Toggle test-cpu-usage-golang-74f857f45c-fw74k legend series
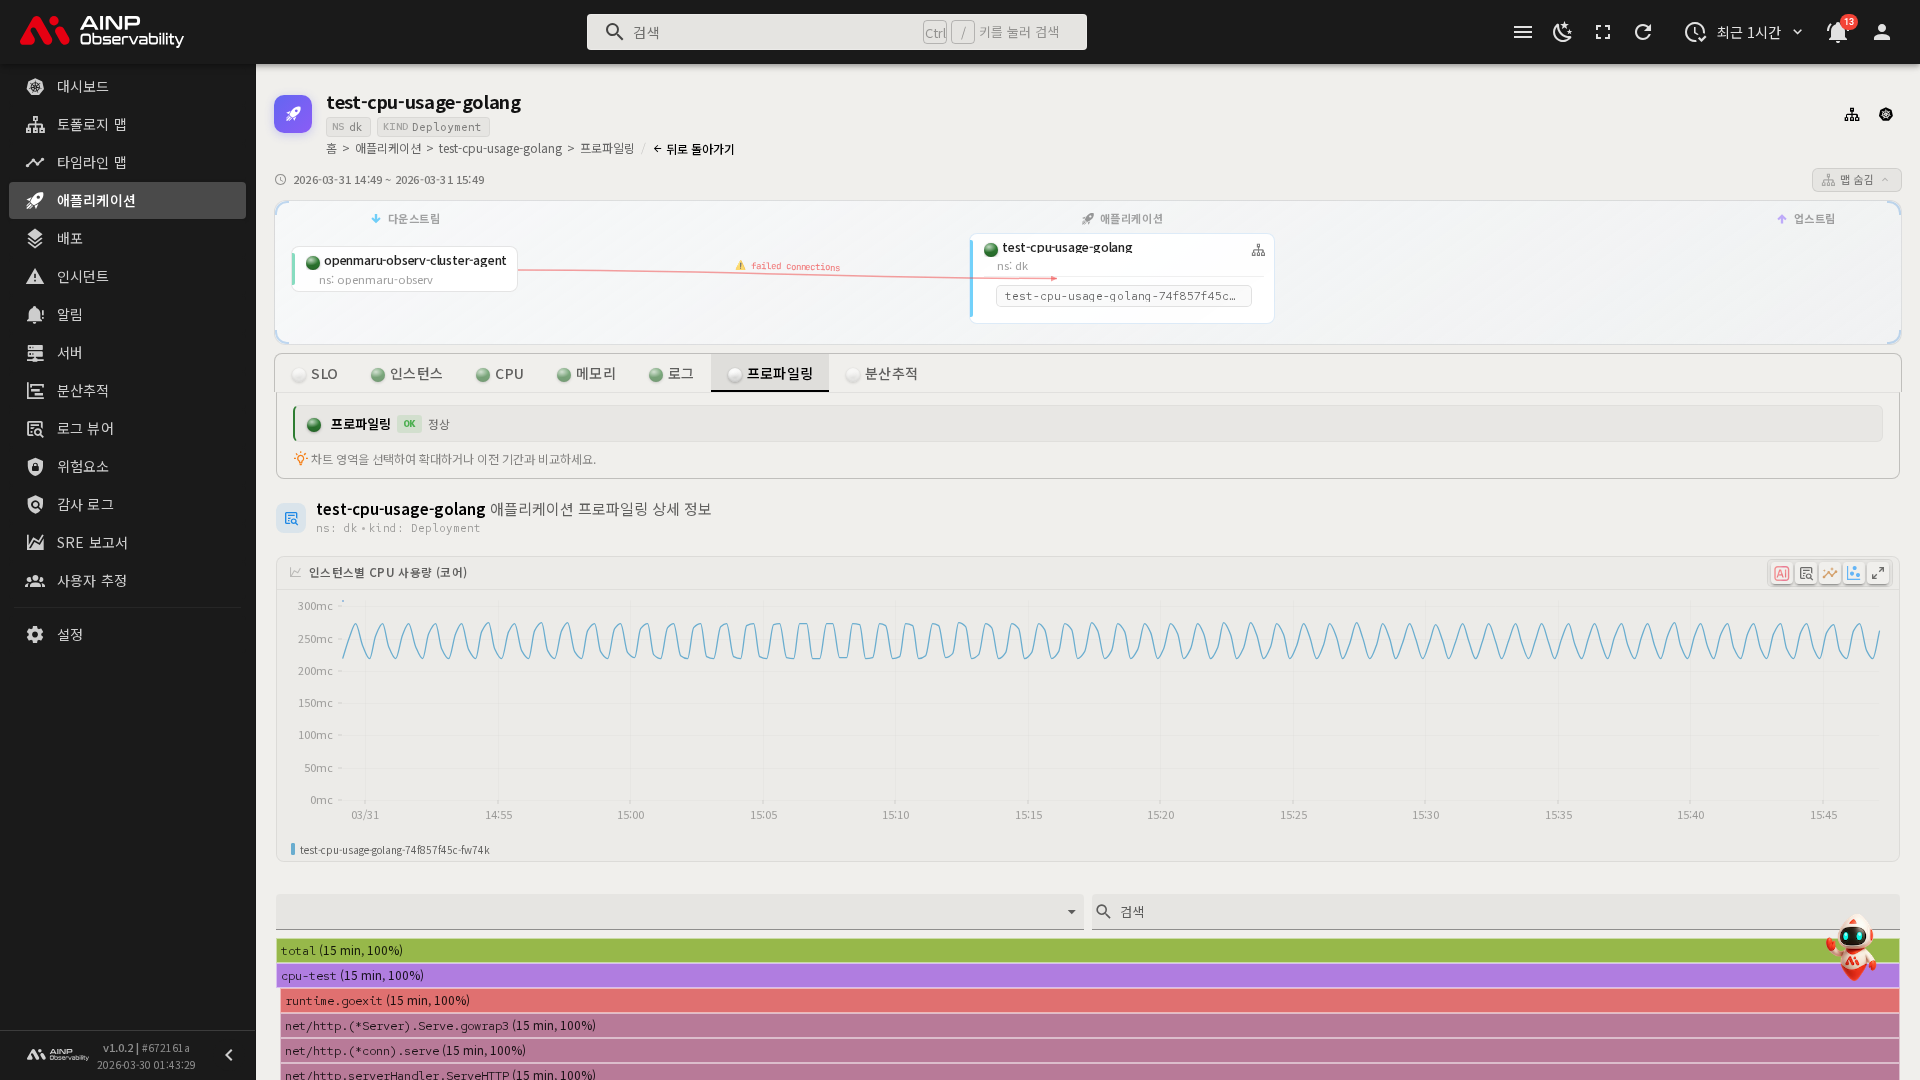 (393, 850)
